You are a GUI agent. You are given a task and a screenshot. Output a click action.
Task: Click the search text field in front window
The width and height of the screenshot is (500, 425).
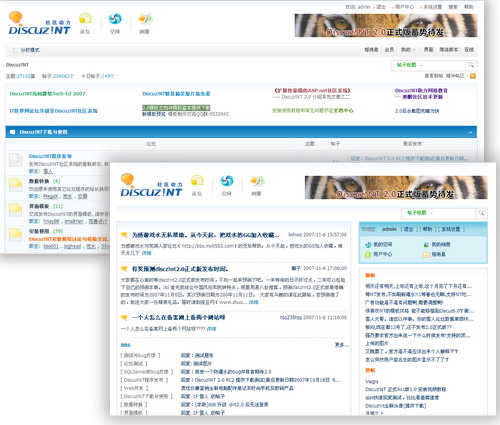(x=455, y=213)
